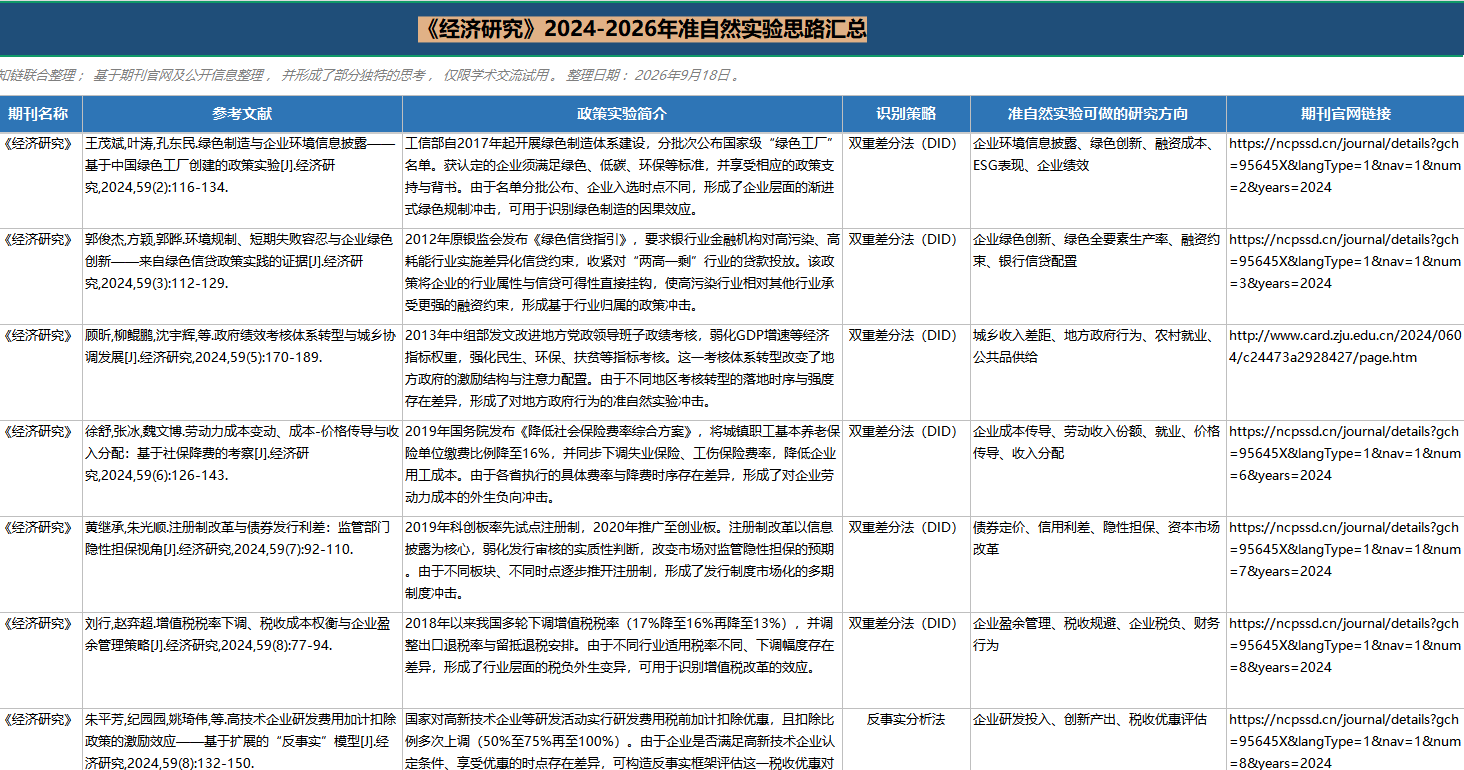The width and height of the screenshot is (1464, 770).
Task: Select 双重差分法（DID）cell in 黄继承 row
Action: tap(906, 564)
